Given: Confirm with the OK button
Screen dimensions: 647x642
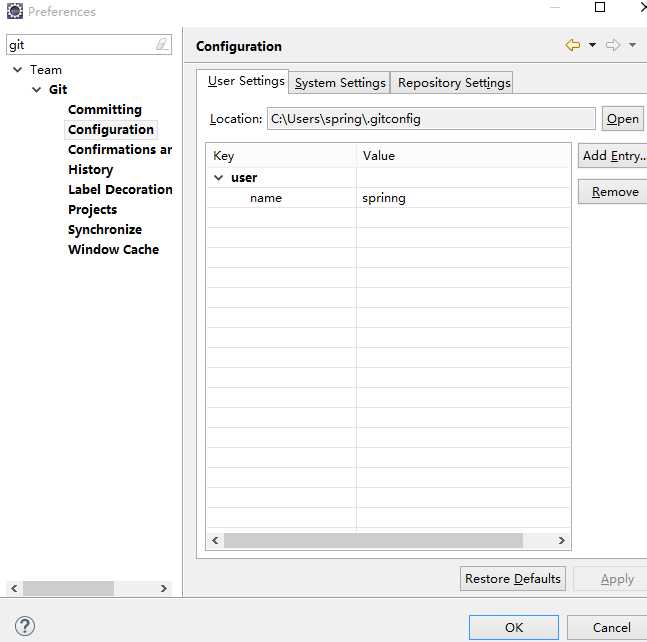Looking at the screenshot, I should coord(514,627).
